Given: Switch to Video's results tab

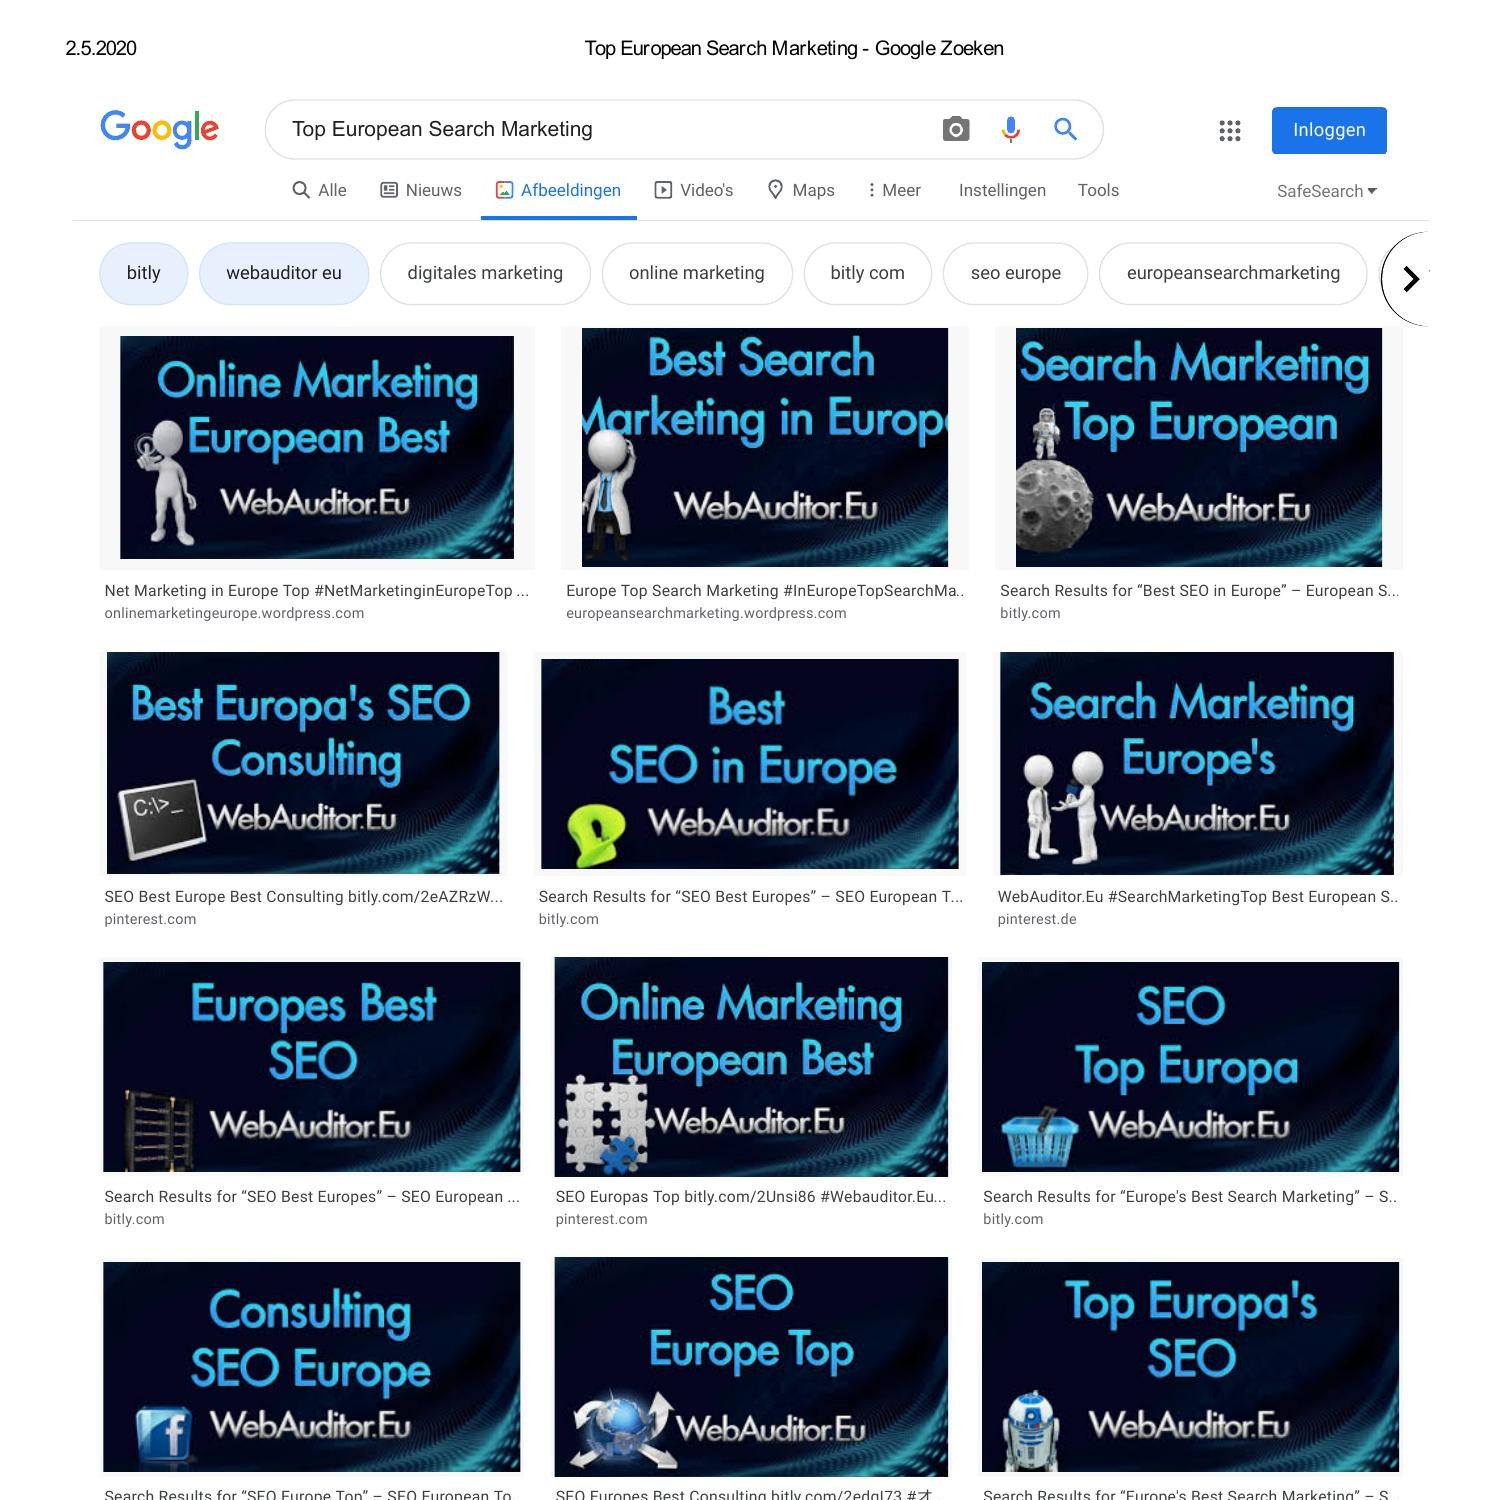Looking at the screenshot, I should coord(694,190).
